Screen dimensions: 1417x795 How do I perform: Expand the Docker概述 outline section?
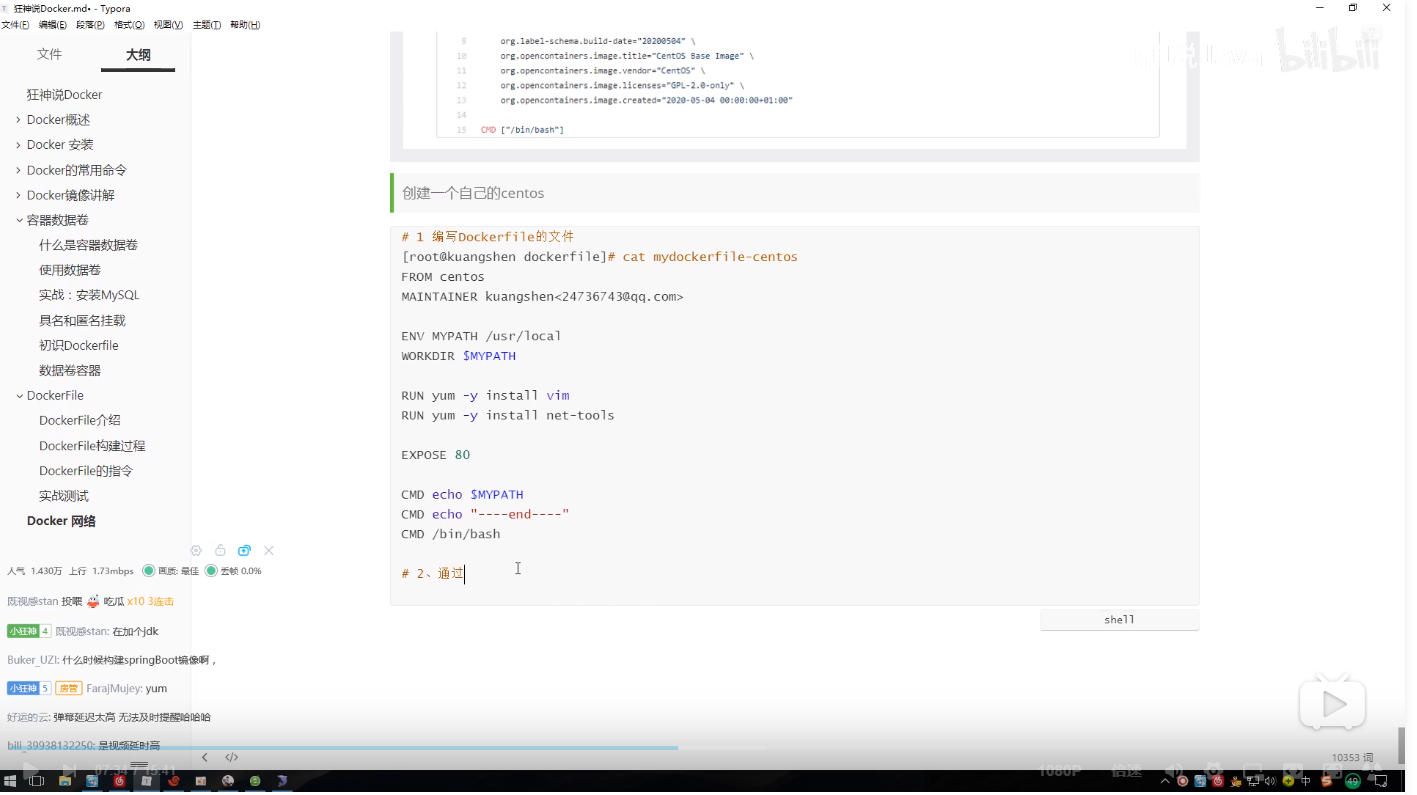19,120
